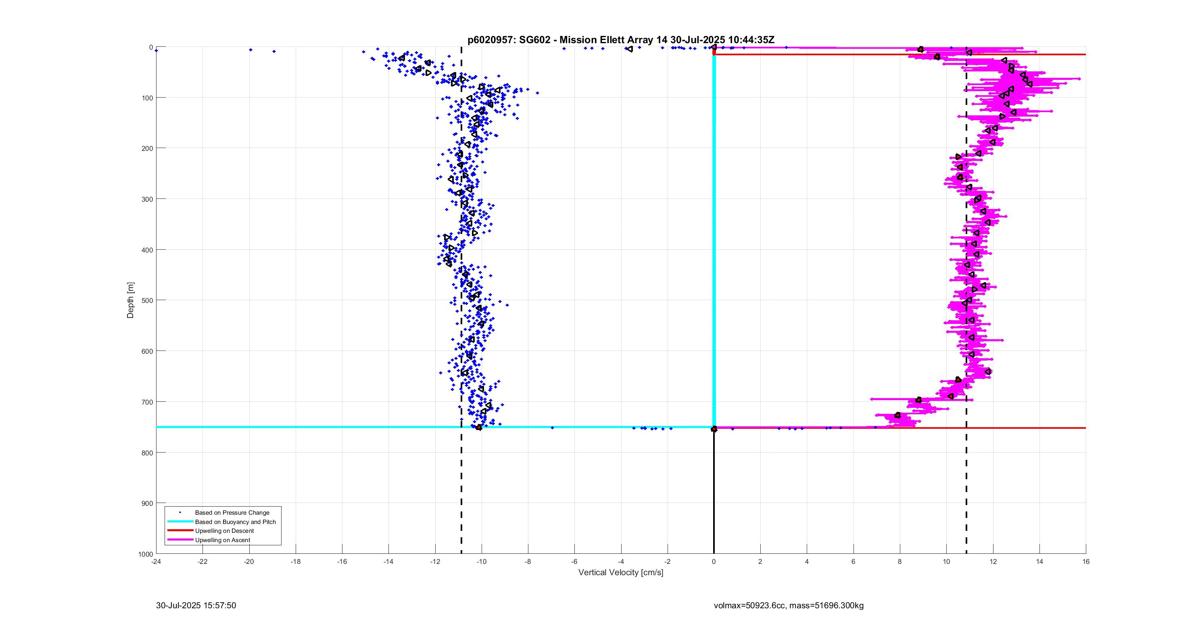Click the 'volmax=50923.6cc, mass=51696.300kg' footer text

point(787,606)
